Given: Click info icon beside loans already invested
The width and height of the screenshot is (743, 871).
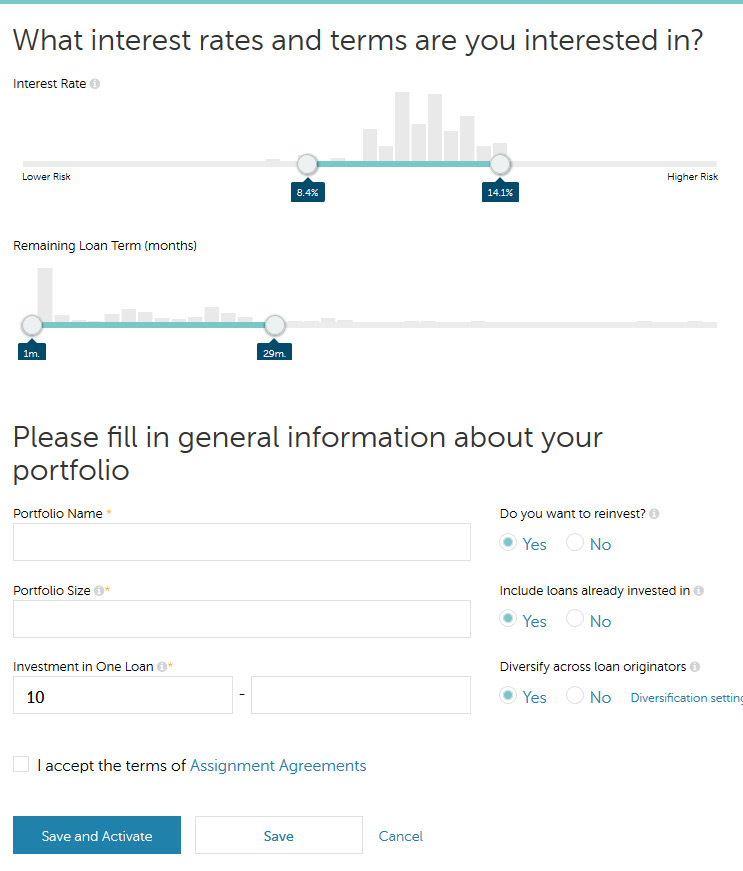Looking at the screenshot, I should coord(698,591).
